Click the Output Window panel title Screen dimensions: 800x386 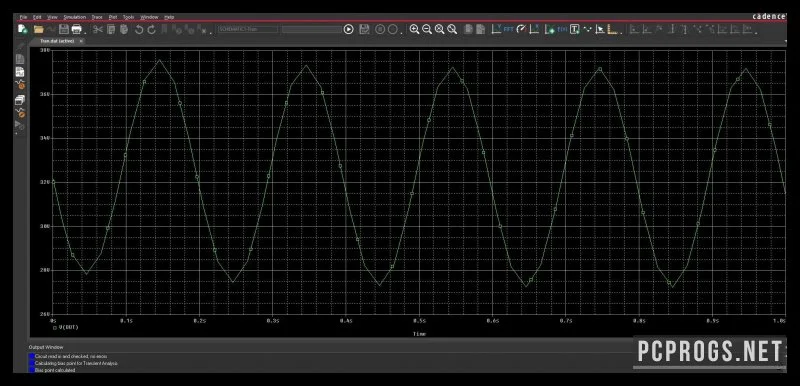tap(46, 347)
